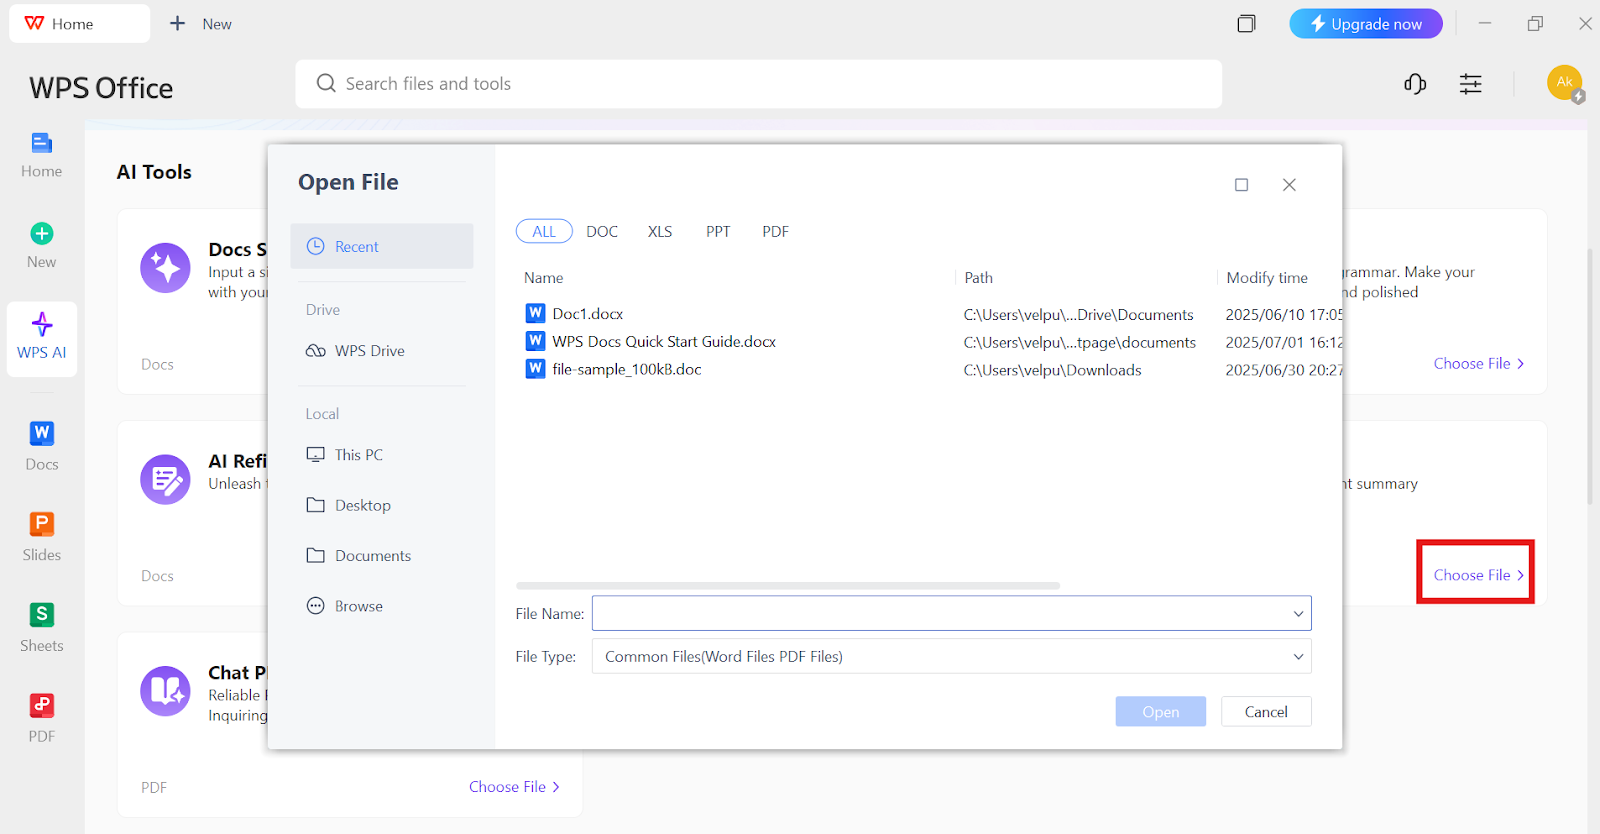Click the Search files and tools box
1600x834 pixels.
coord(759,84)
